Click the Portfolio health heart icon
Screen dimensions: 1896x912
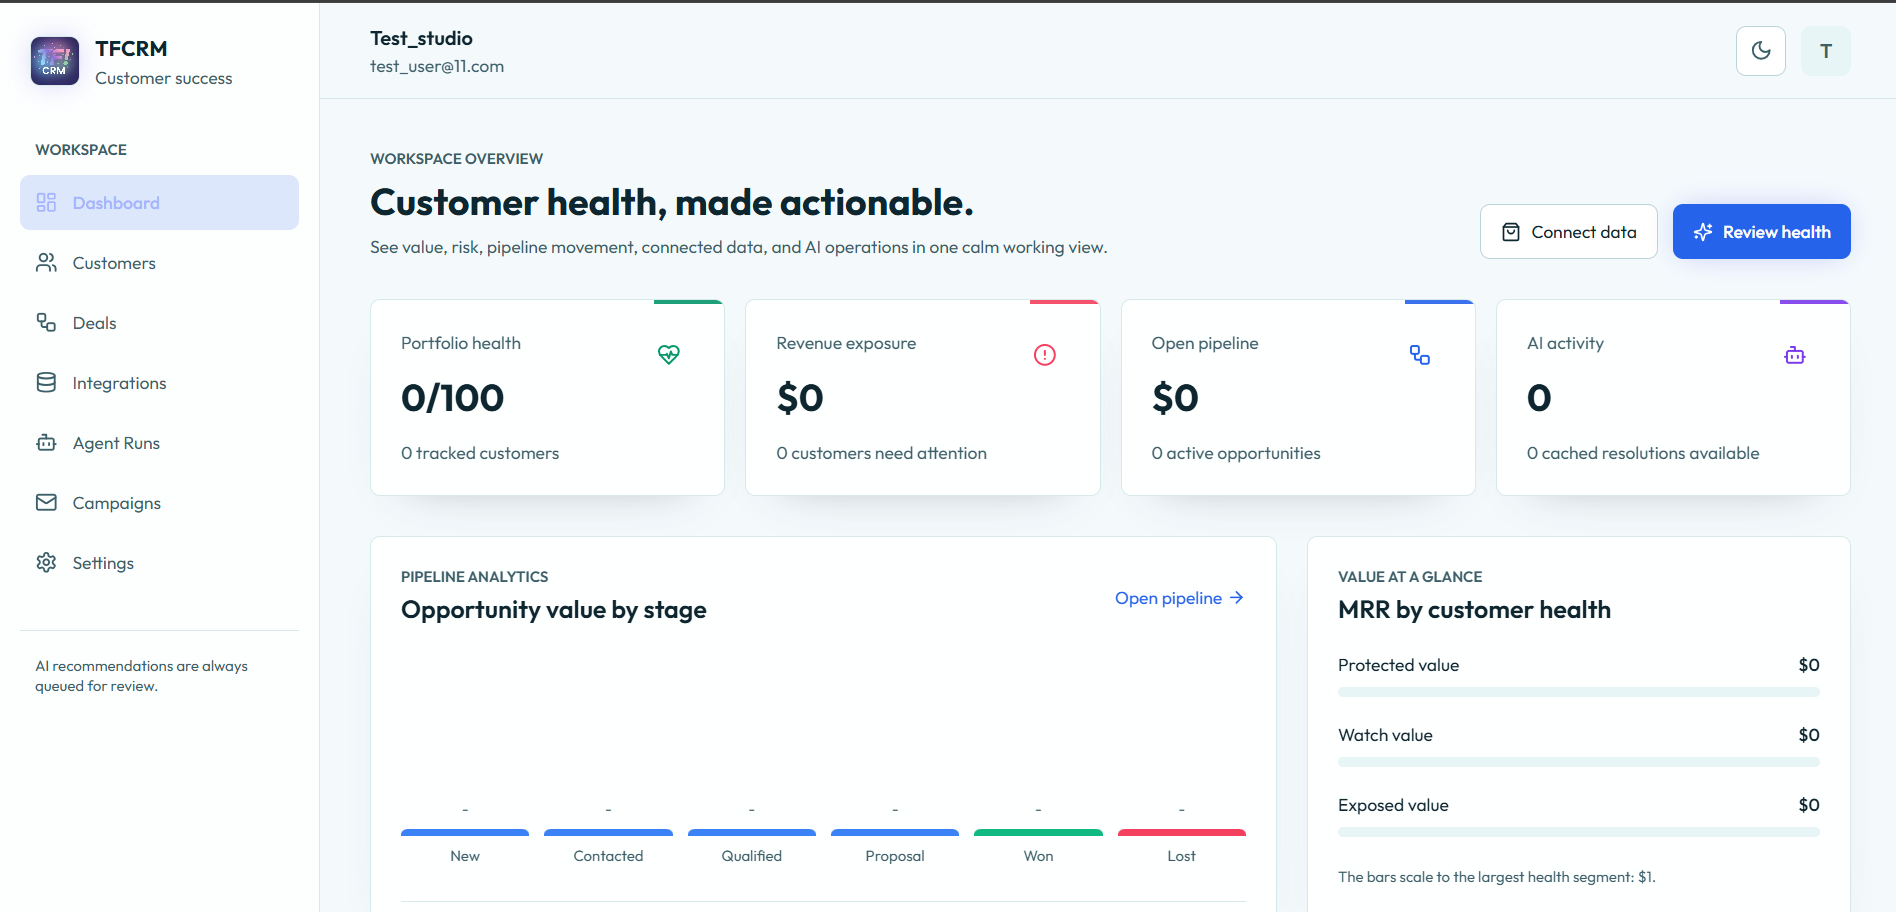point(669,354)
